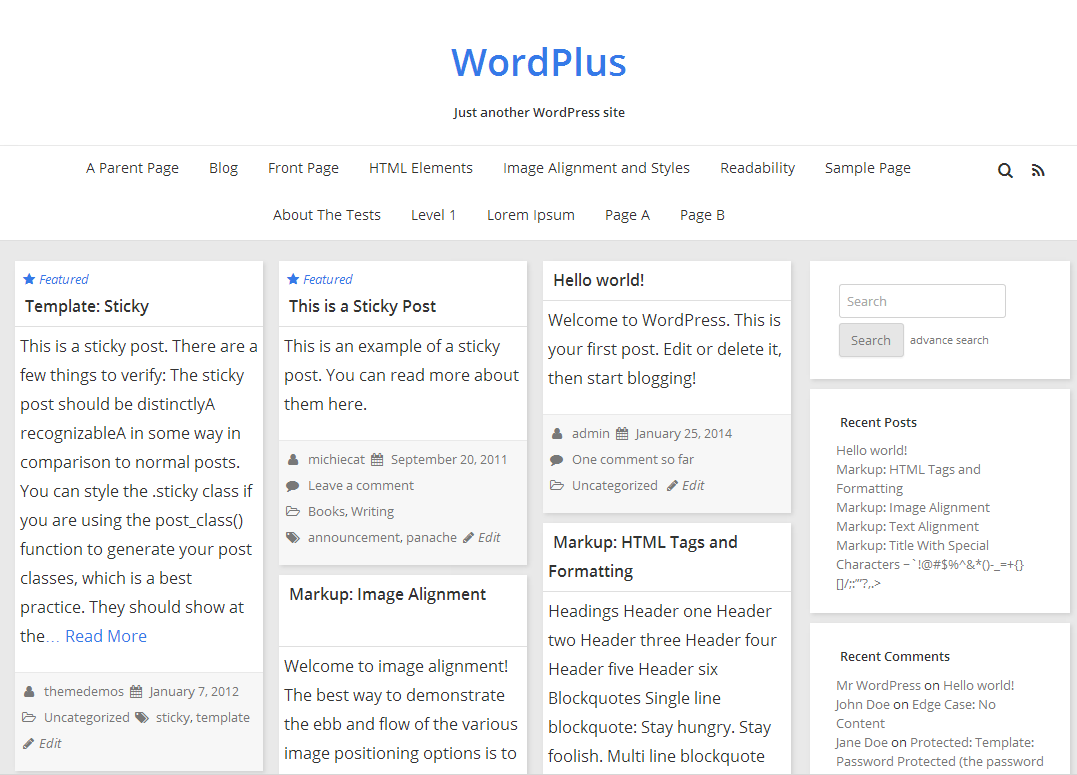The width and height of the screenshot is (1077, 775).
Task: Open Edge Case: No Content comment link
Action: [x=916, y=714]
